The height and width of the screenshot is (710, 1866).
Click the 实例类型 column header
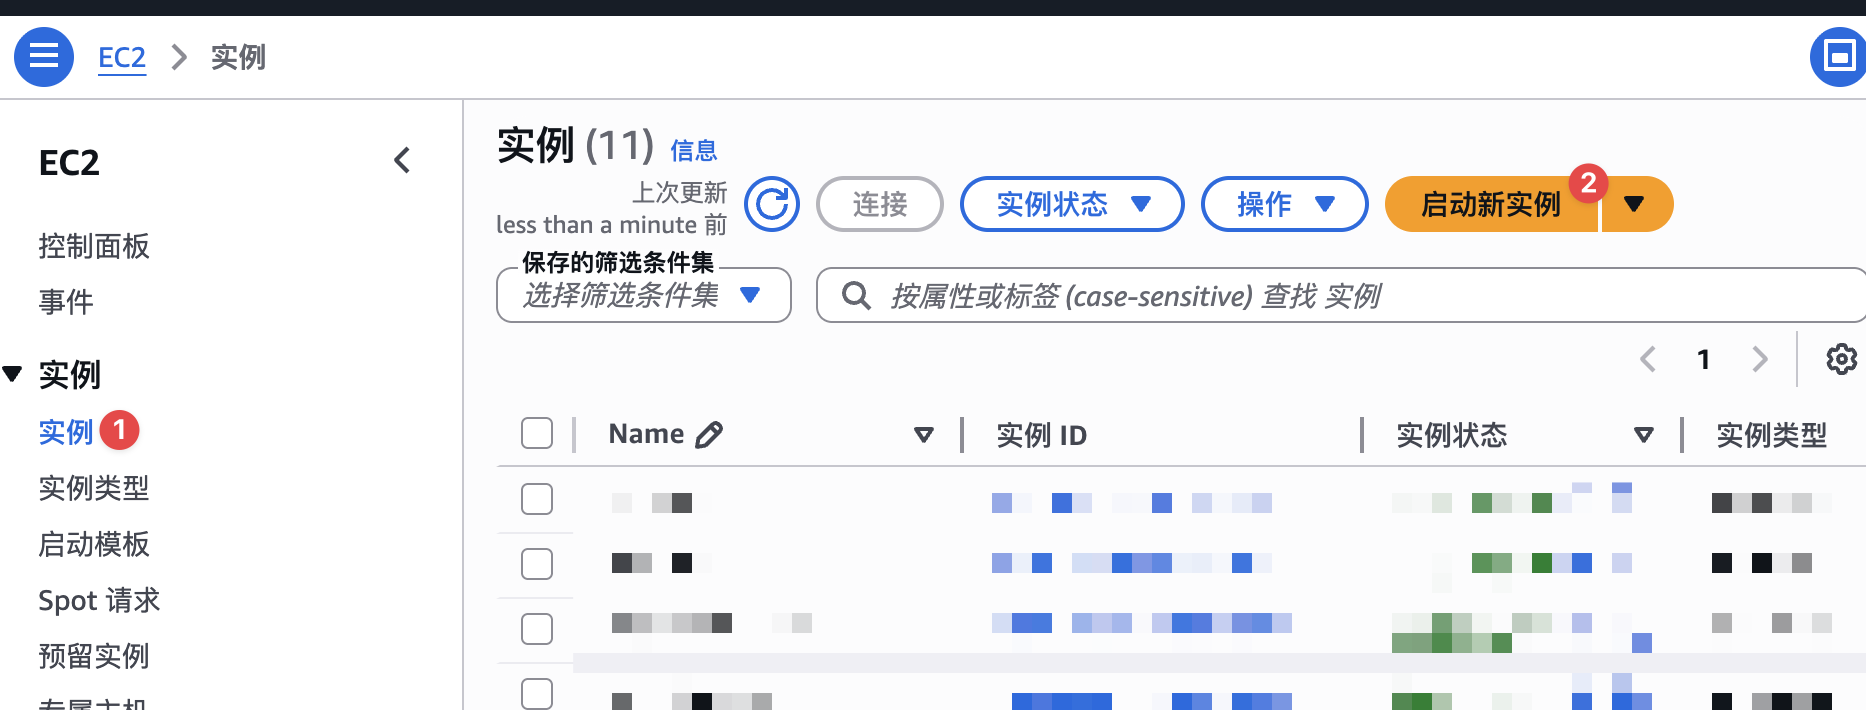1771,435
